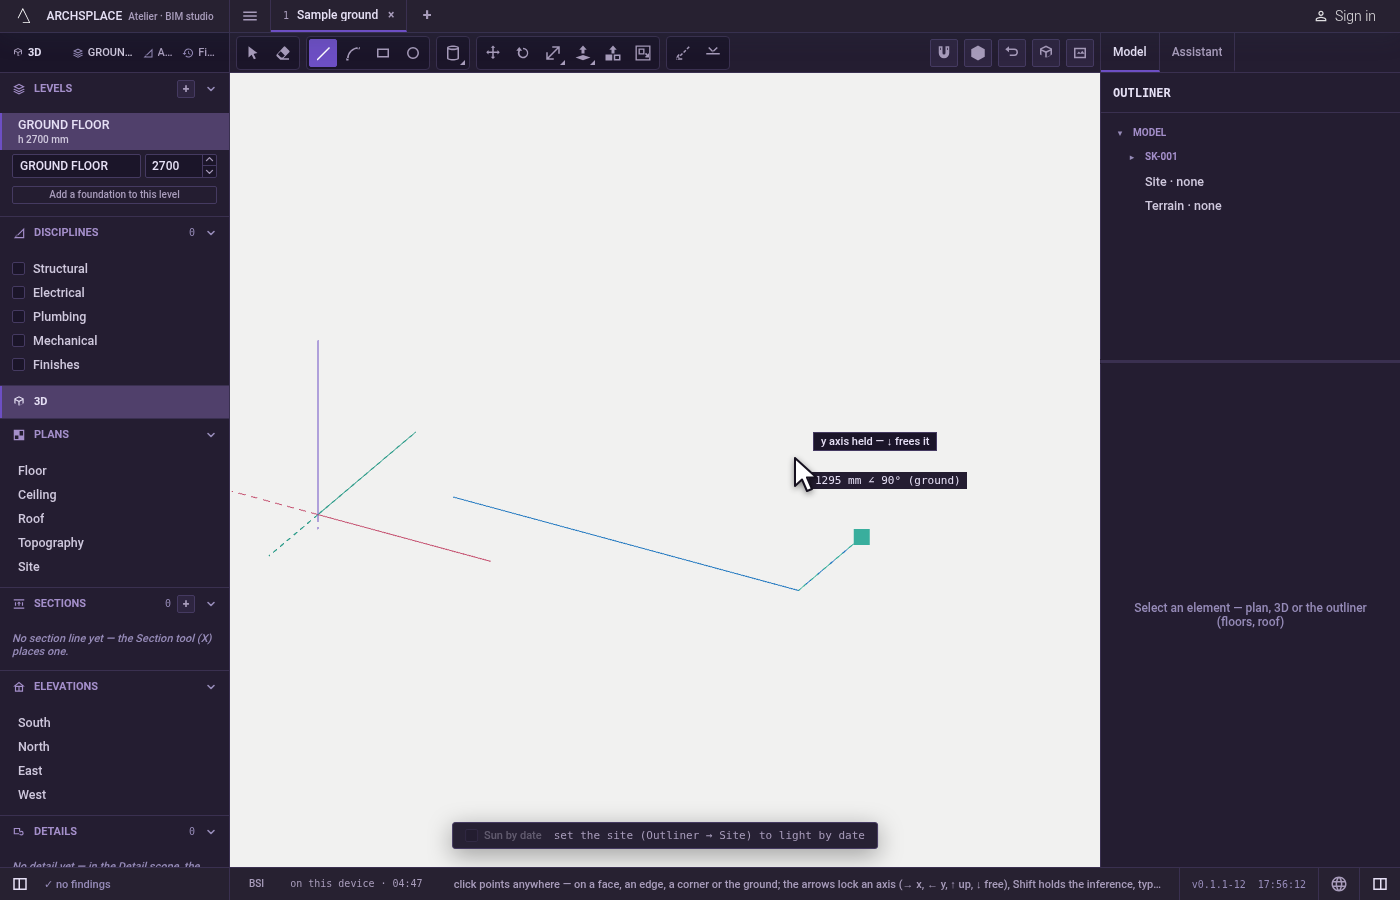
Task: Tick the Plumbing checkbox
Action: click(18, 317)
